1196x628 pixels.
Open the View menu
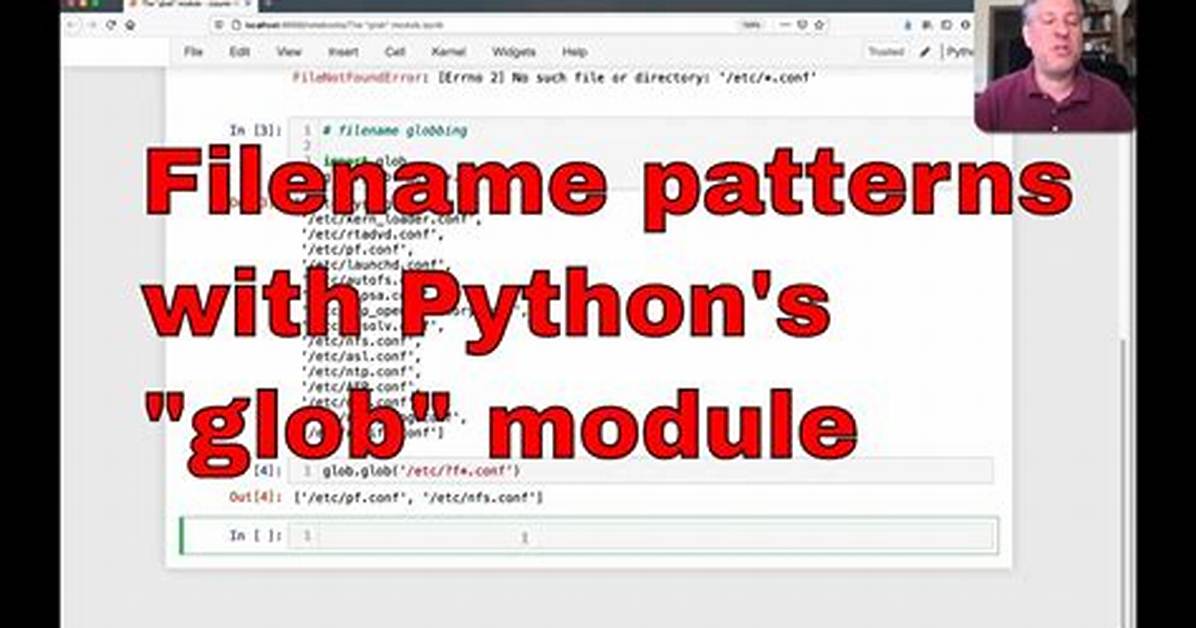[289, 52]
